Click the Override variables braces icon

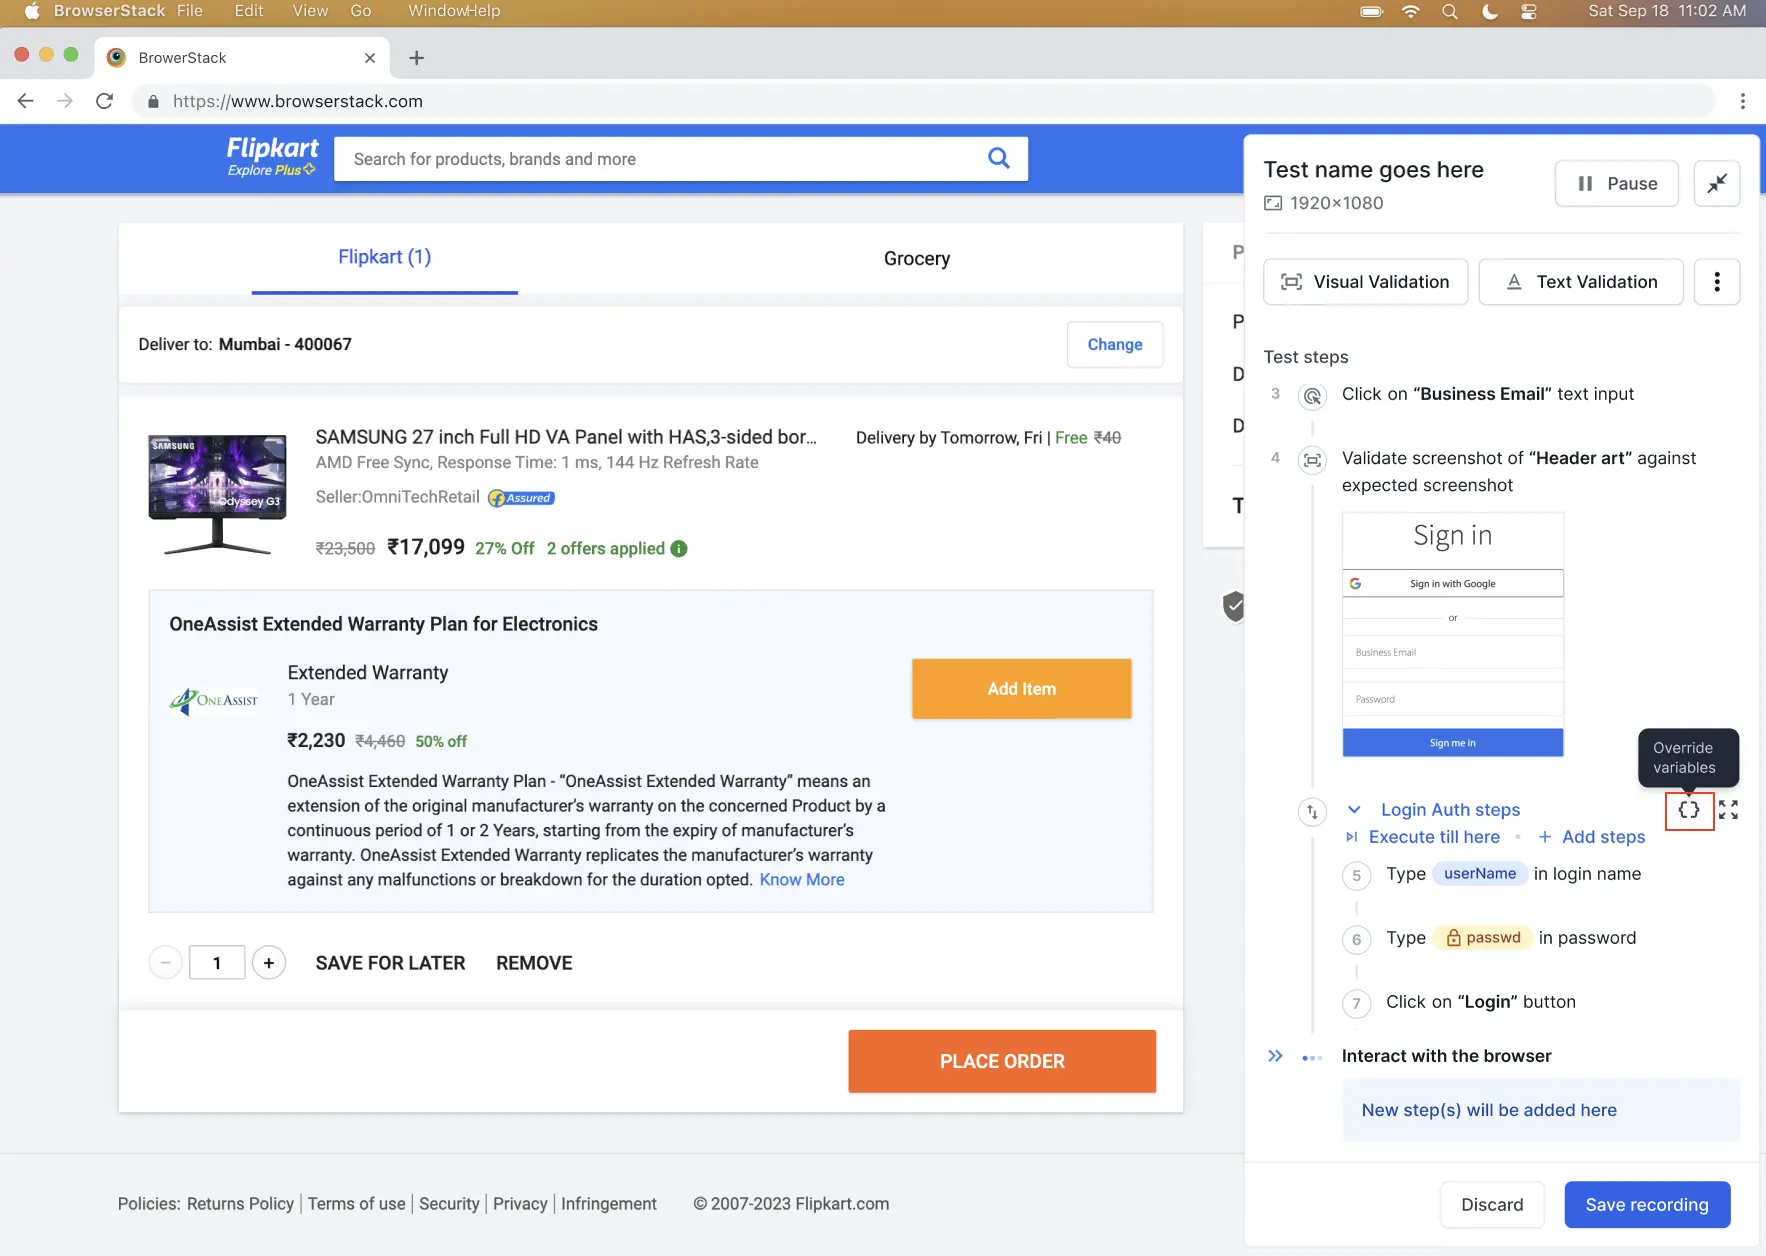coord(1689,810)
